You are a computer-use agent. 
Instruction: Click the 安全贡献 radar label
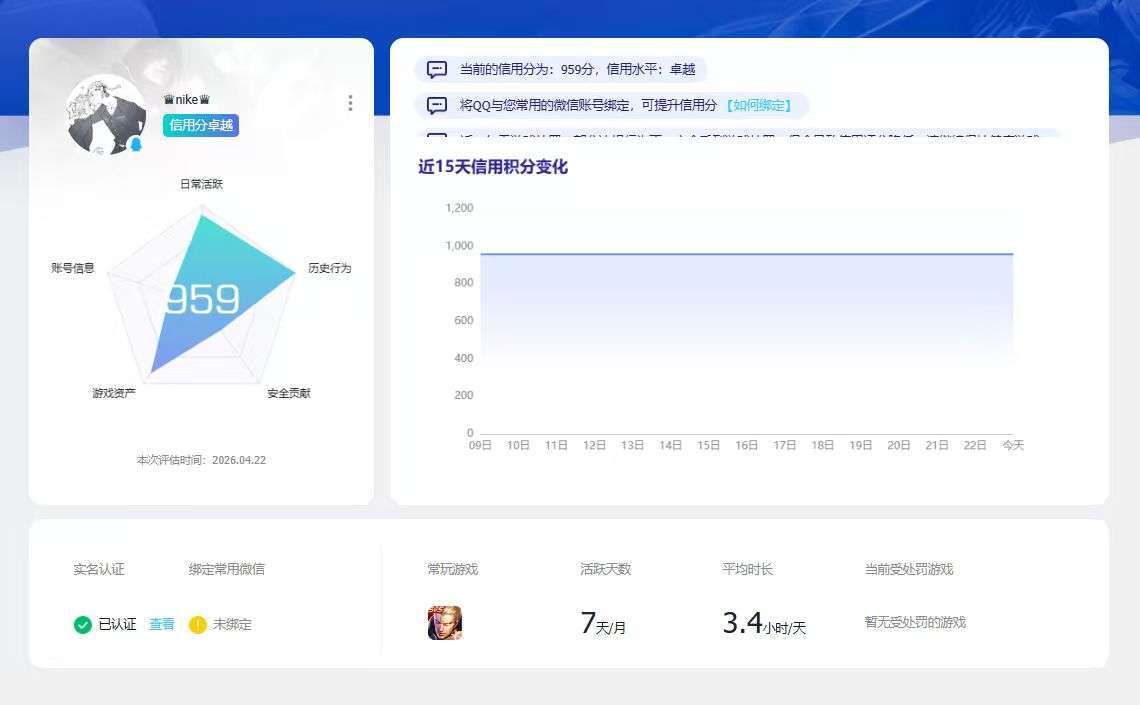click(289, 393)
